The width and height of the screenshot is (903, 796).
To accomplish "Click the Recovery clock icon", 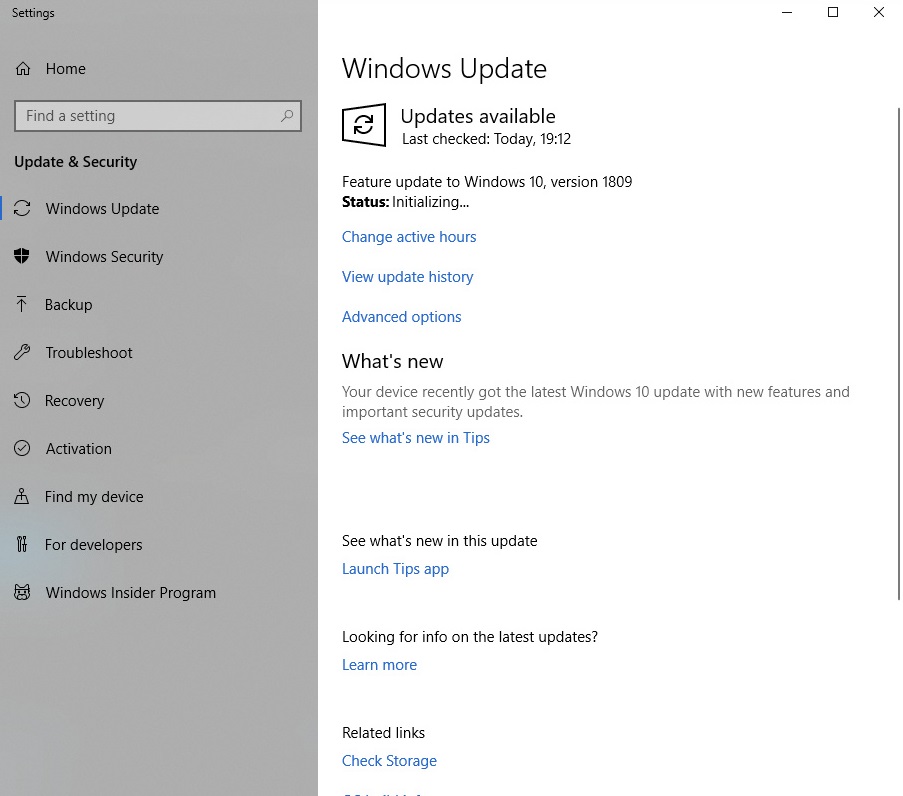I will coord(22,401).
